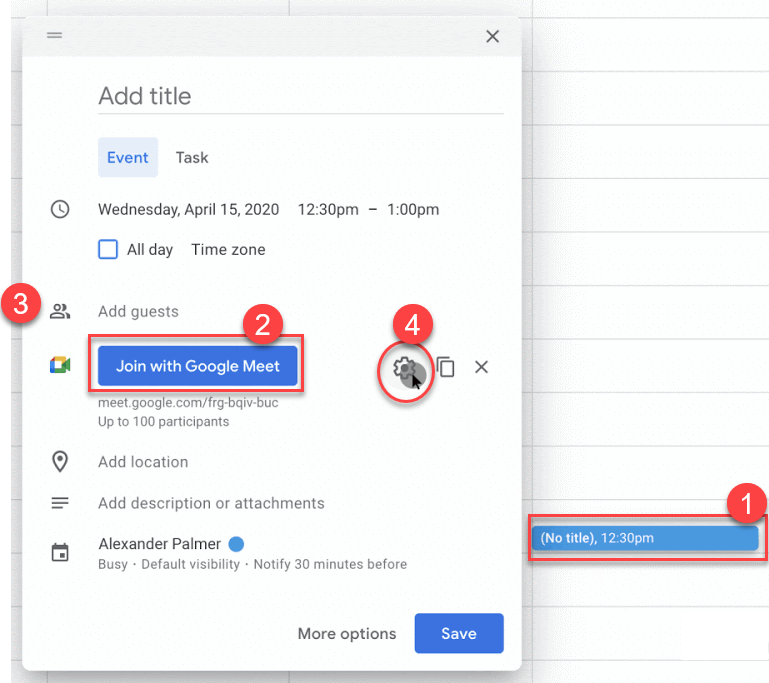This screenshot has height=683, width=769.
Task: Click the Add title field
Action: 301,96
